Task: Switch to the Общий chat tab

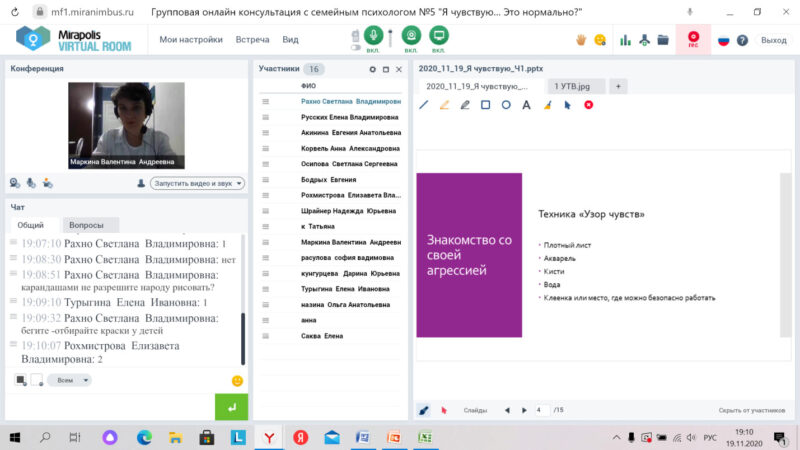Action: point(31,225)
